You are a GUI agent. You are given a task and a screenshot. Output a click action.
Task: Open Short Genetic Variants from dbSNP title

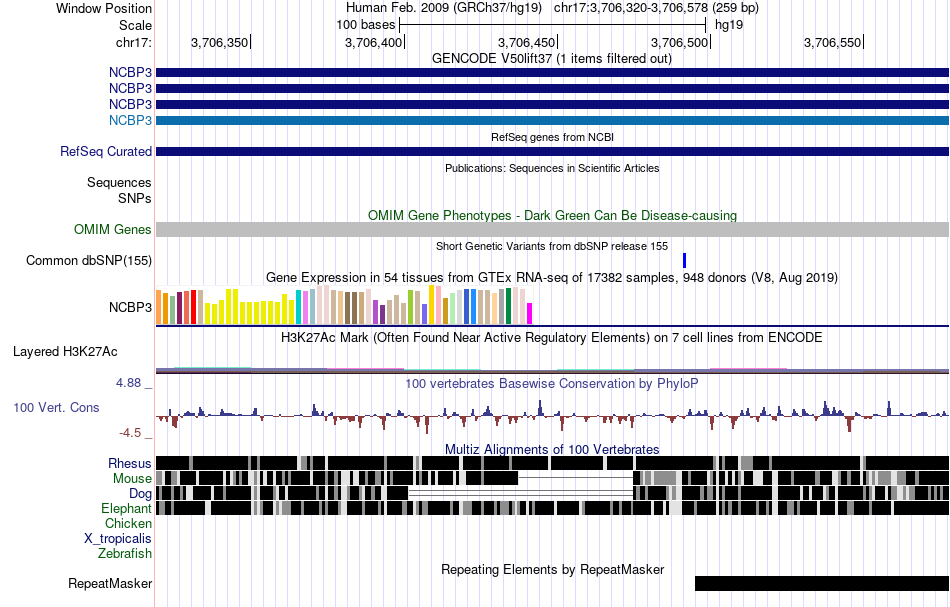coord(552,247)
